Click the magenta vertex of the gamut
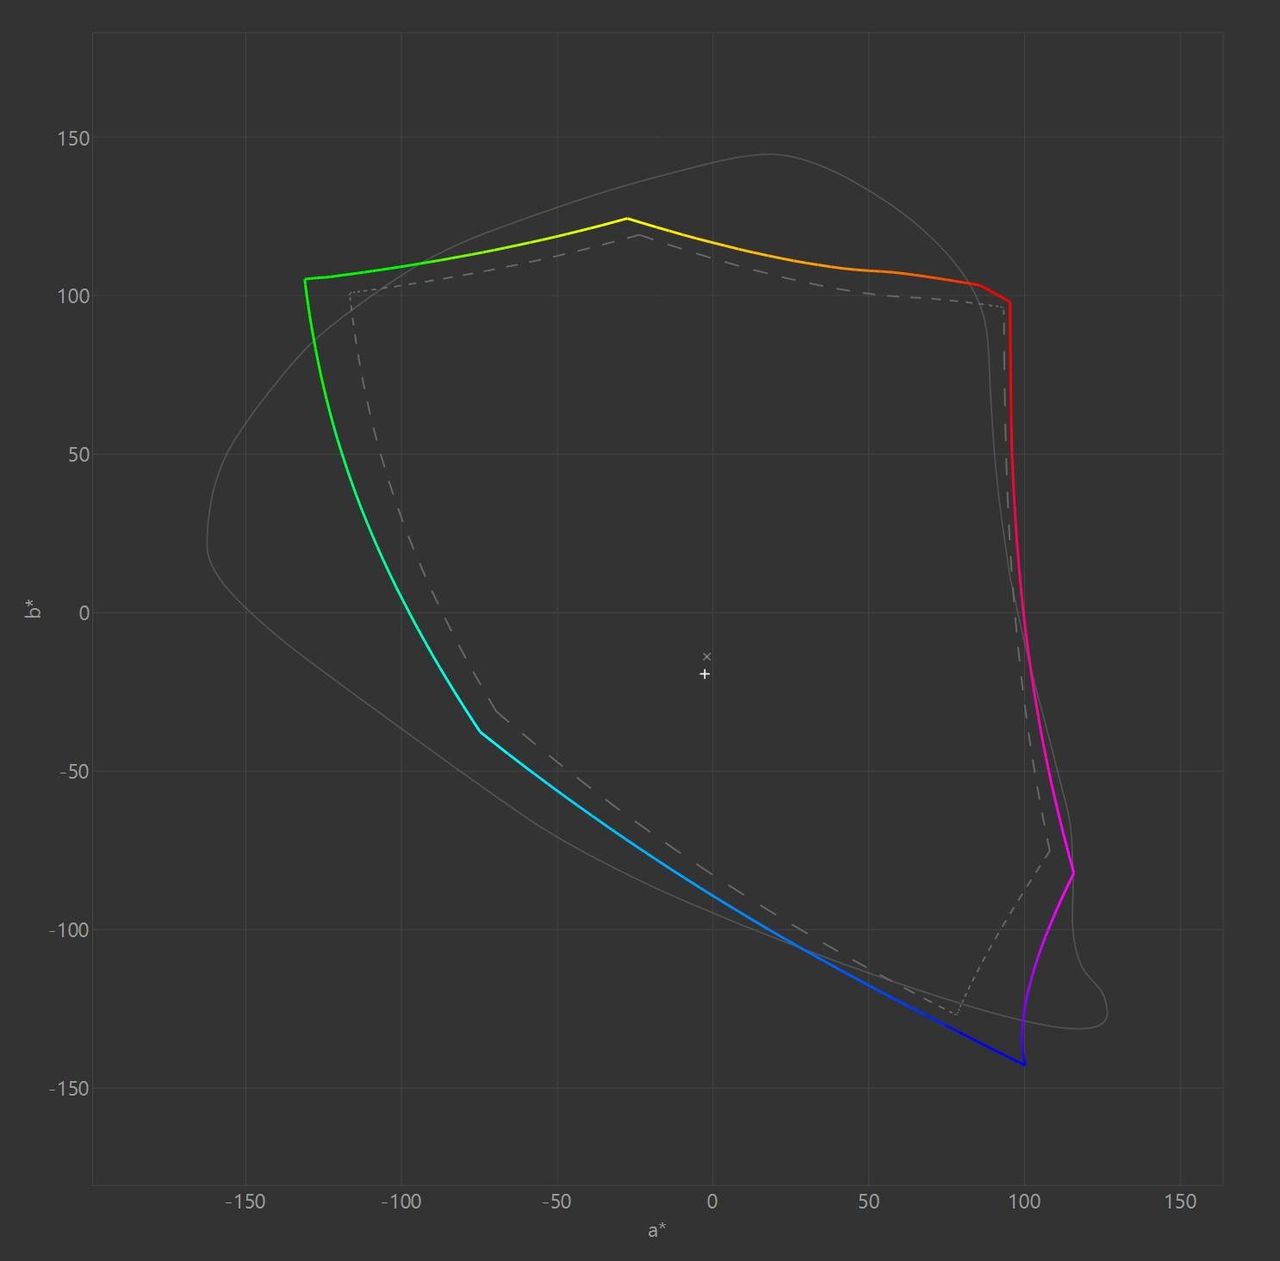Viewport: 1280px width, 1261px height. (x=1073, y=873)
